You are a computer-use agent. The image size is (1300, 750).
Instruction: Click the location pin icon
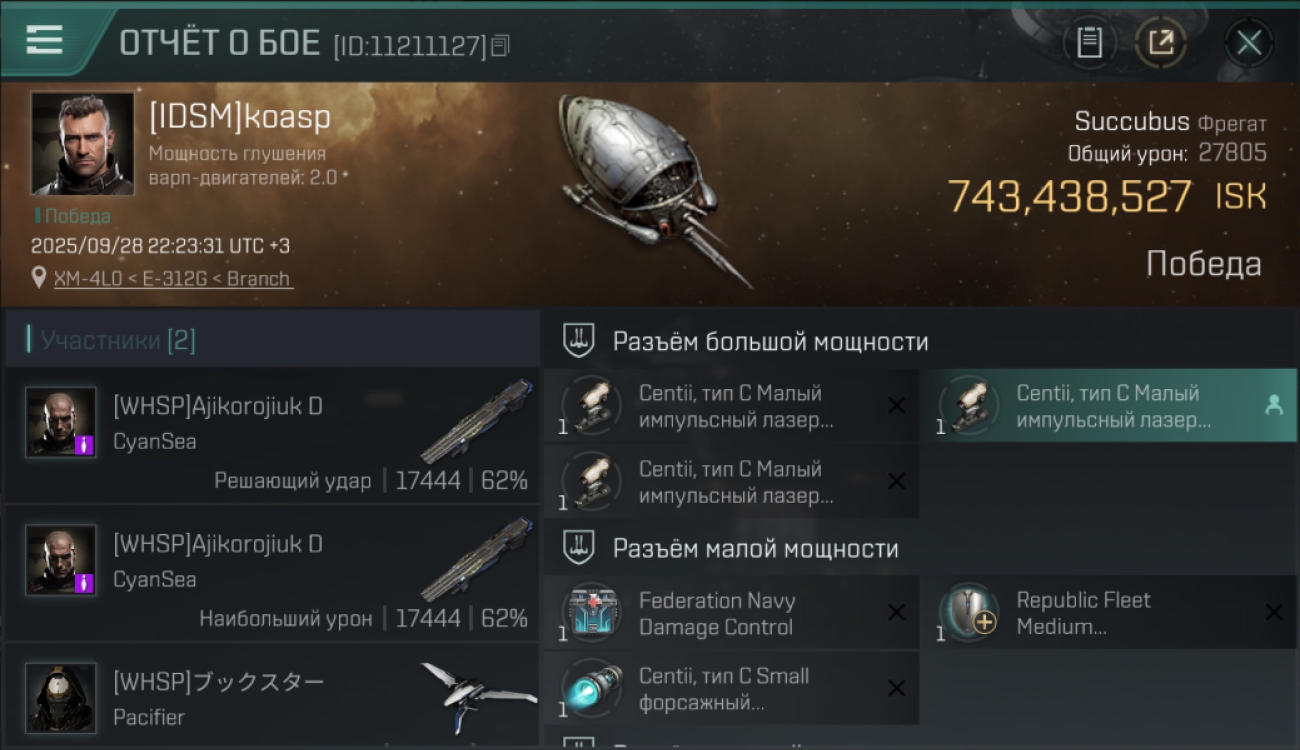pyautogui.click(x=39, y=278)
